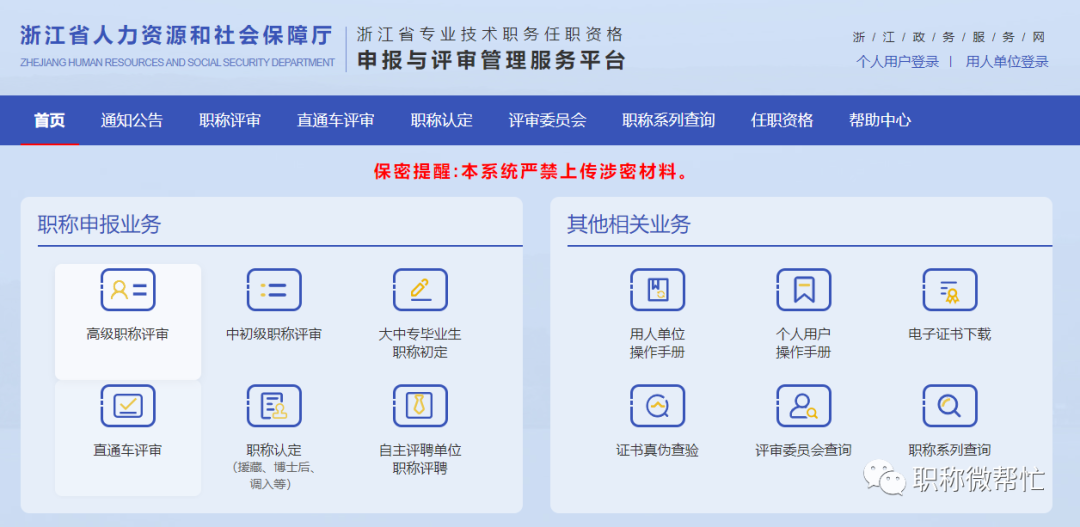The image size is (1080, 527).
Task: Click the 评审委员会查询 text label
Action: pos(803,451)
